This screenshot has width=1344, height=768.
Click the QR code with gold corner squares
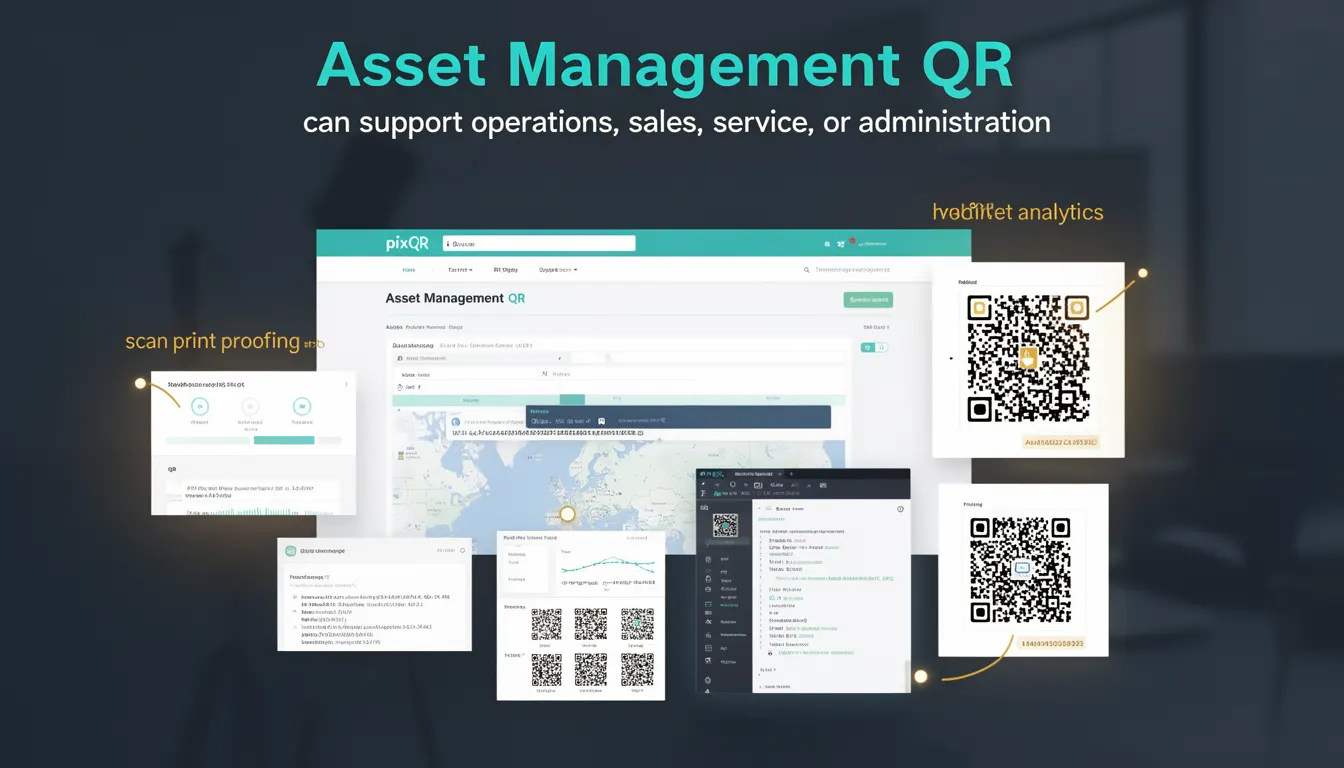tap(1028, 358)
